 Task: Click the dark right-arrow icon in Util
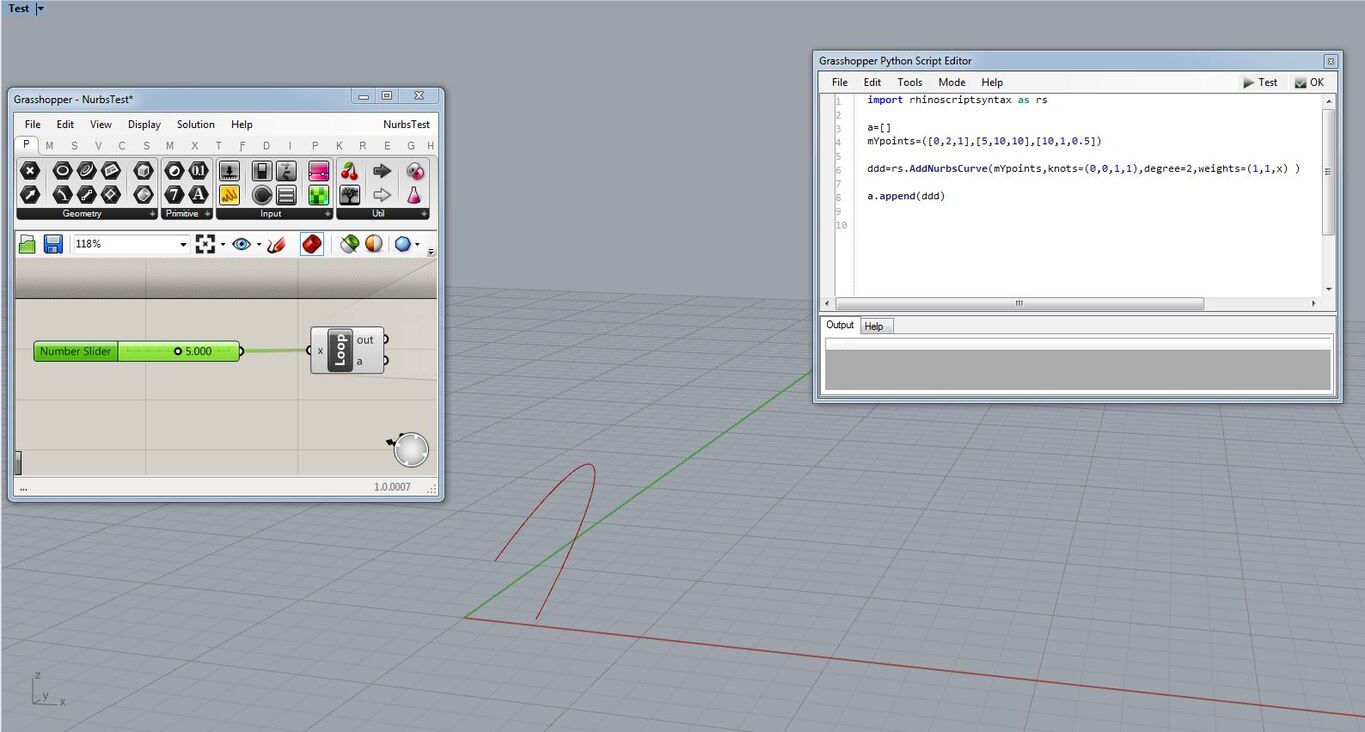point(382,171)
